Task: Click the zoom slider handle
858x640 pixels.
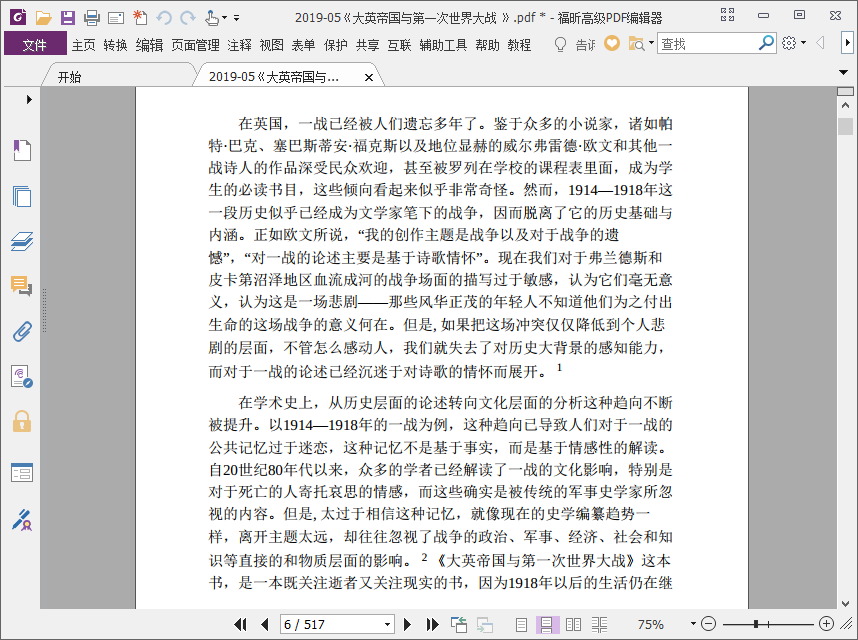Action: pos(756,624)
